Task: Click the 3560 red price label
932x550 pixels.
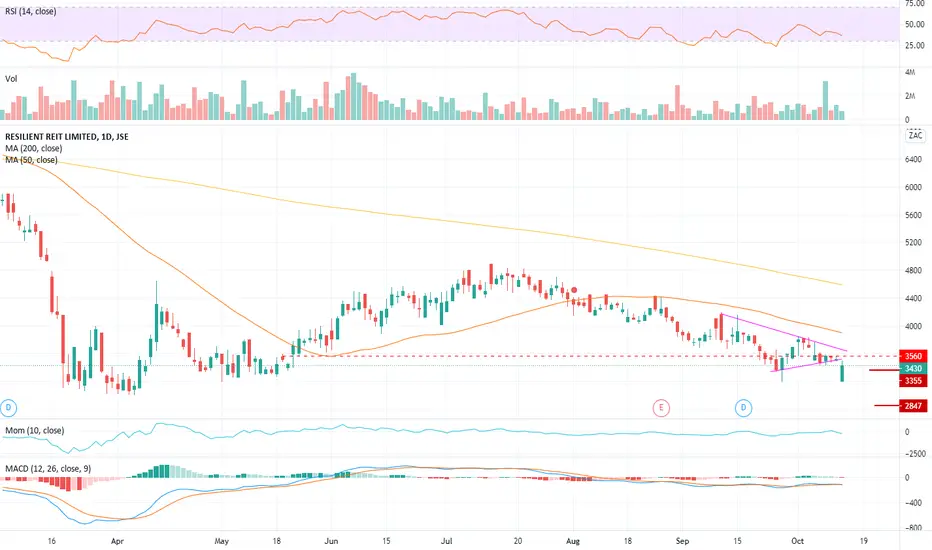Action: click(x=913, y=356)
